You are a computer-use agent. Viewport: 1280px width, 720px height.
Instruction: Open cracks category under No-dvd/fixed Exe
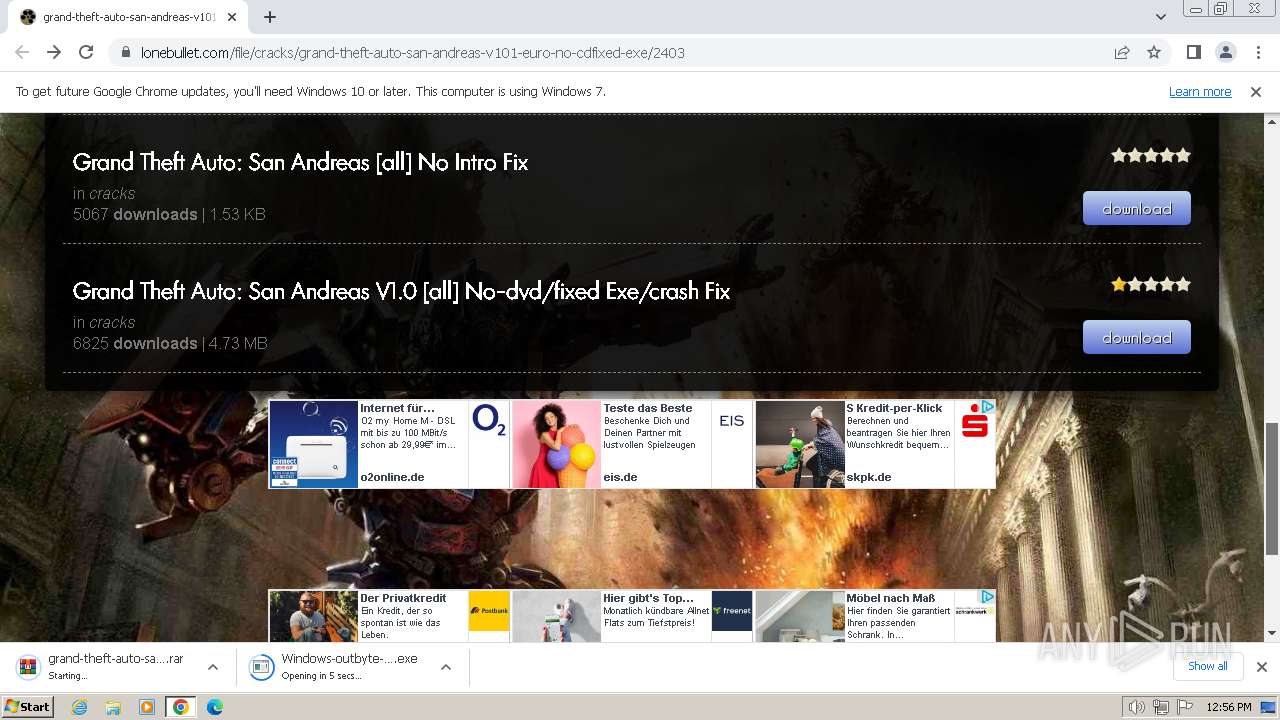pos(112,322)
